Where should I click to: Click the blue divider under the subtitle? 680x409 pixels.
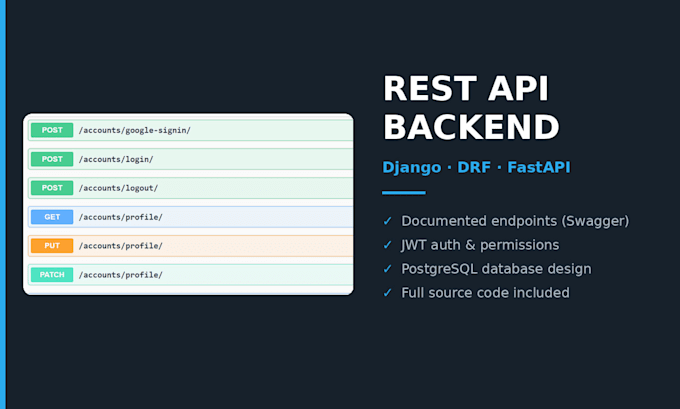(404, 193)
